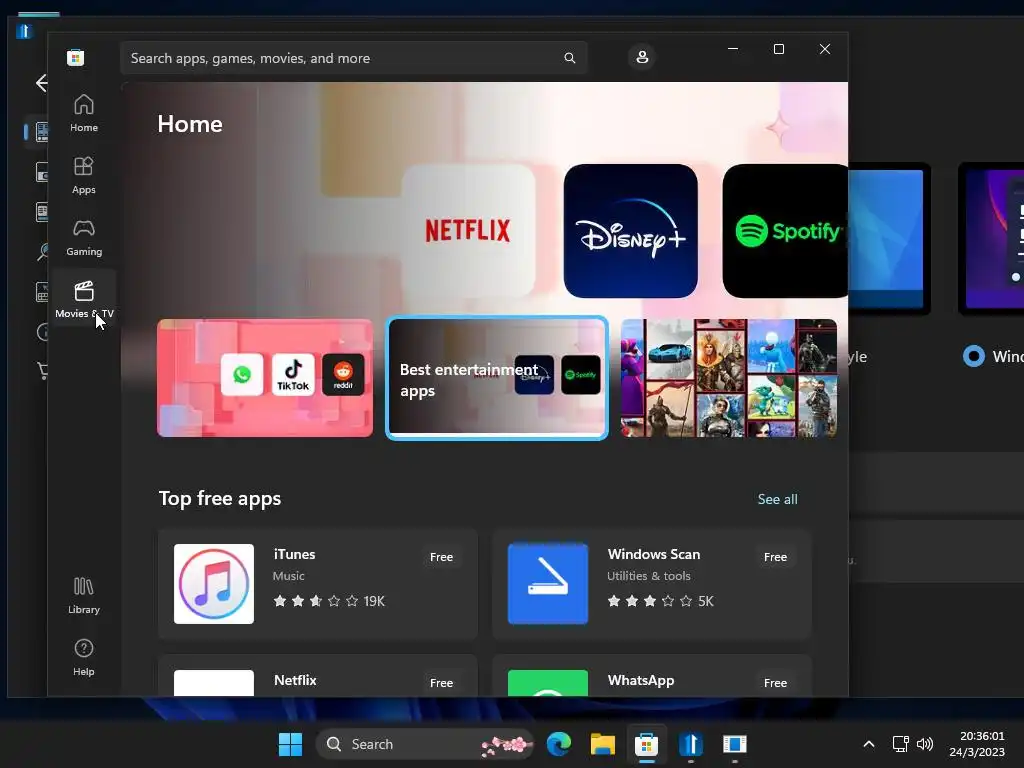The width and height of the screenshot is (1024, 768).
Task: Open File Explorer from taskbar
Action: (603, 744)
